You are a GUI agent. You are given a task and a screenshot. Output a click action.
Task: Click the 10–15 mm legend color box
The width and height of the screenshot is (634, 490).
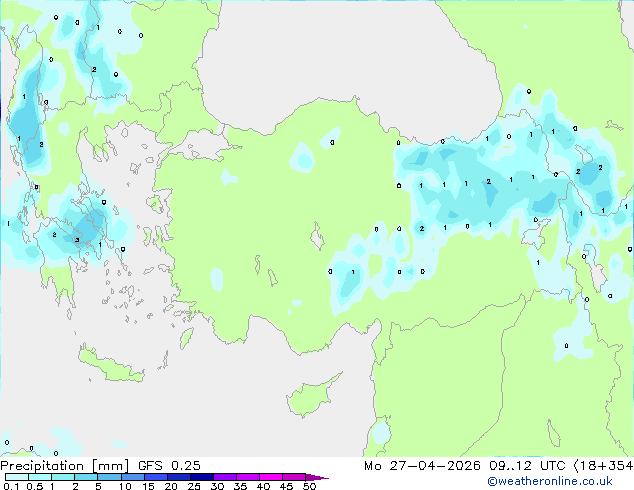click(133, 477)
